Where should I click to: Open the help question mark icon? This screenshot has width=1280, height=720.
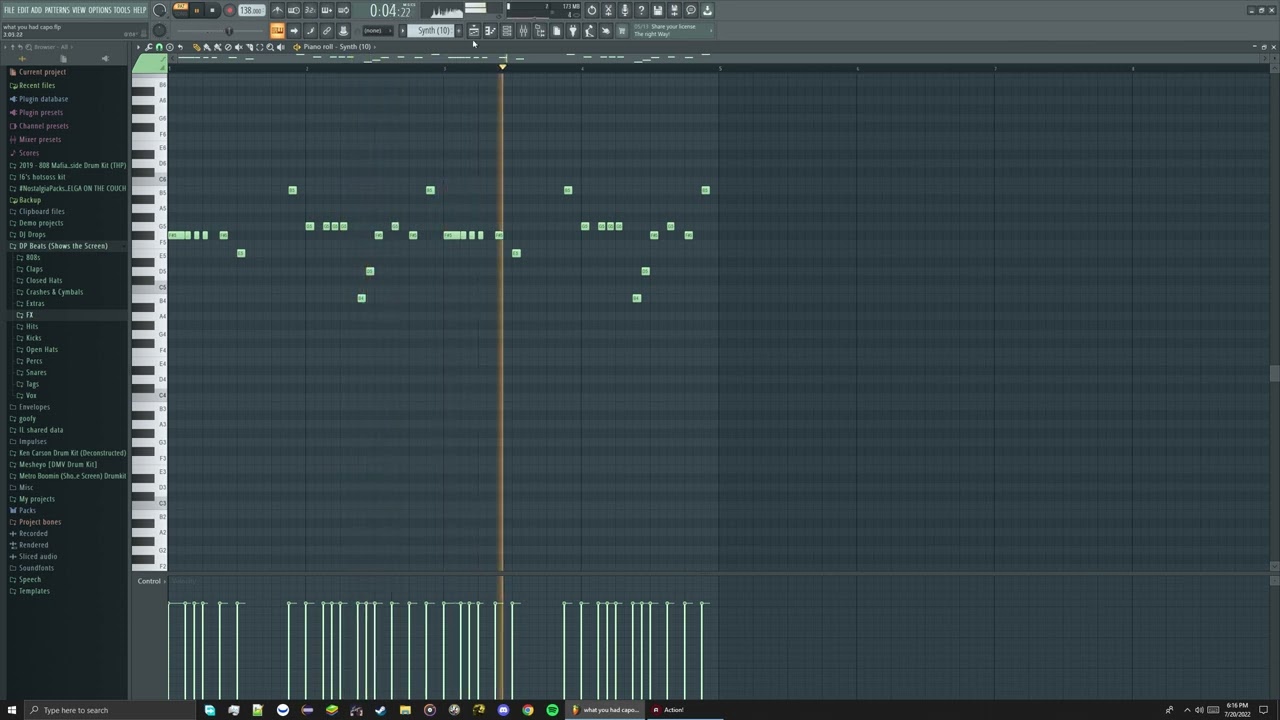(x=641, y=10)
